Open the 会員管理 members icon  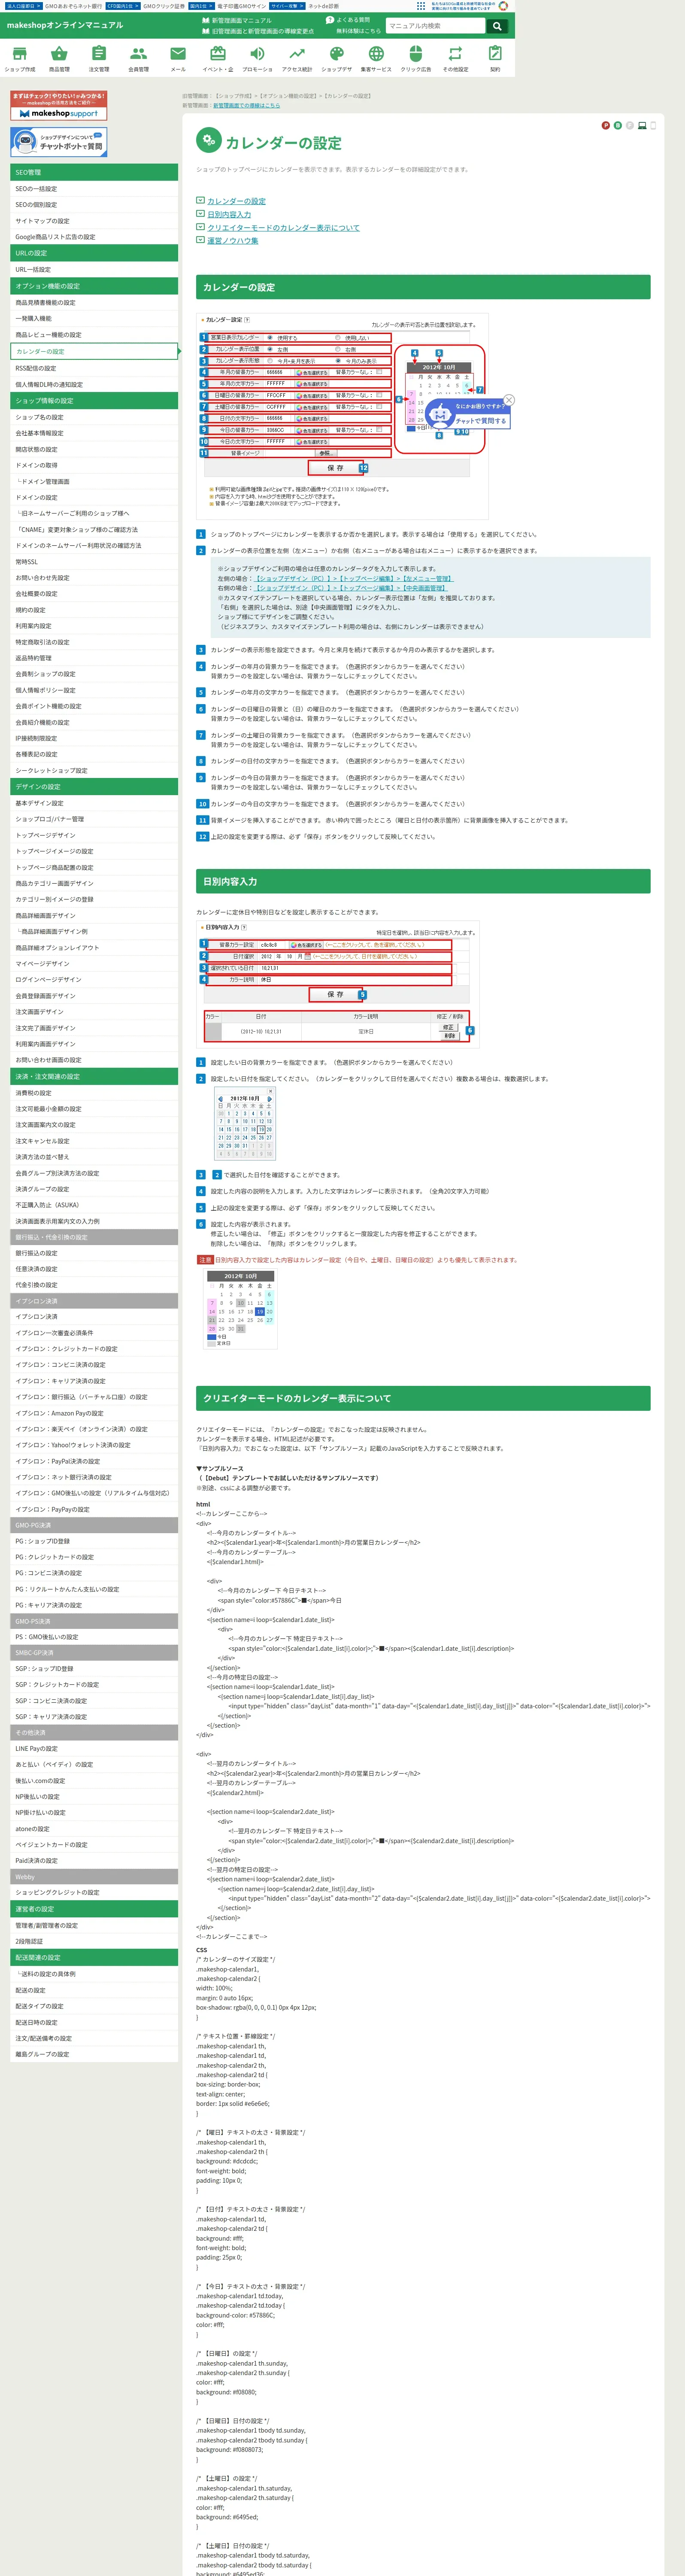[x=138, y=59]
